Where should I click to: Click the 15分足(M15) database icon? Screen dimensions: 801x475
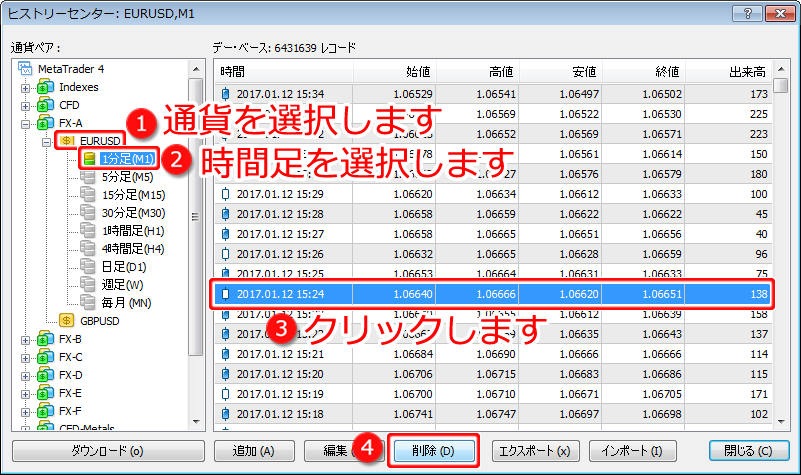88,195
